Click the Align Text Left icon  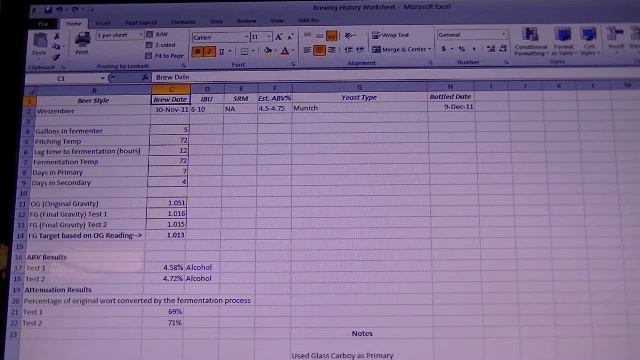pyautogui.click(x=308, y=50)
